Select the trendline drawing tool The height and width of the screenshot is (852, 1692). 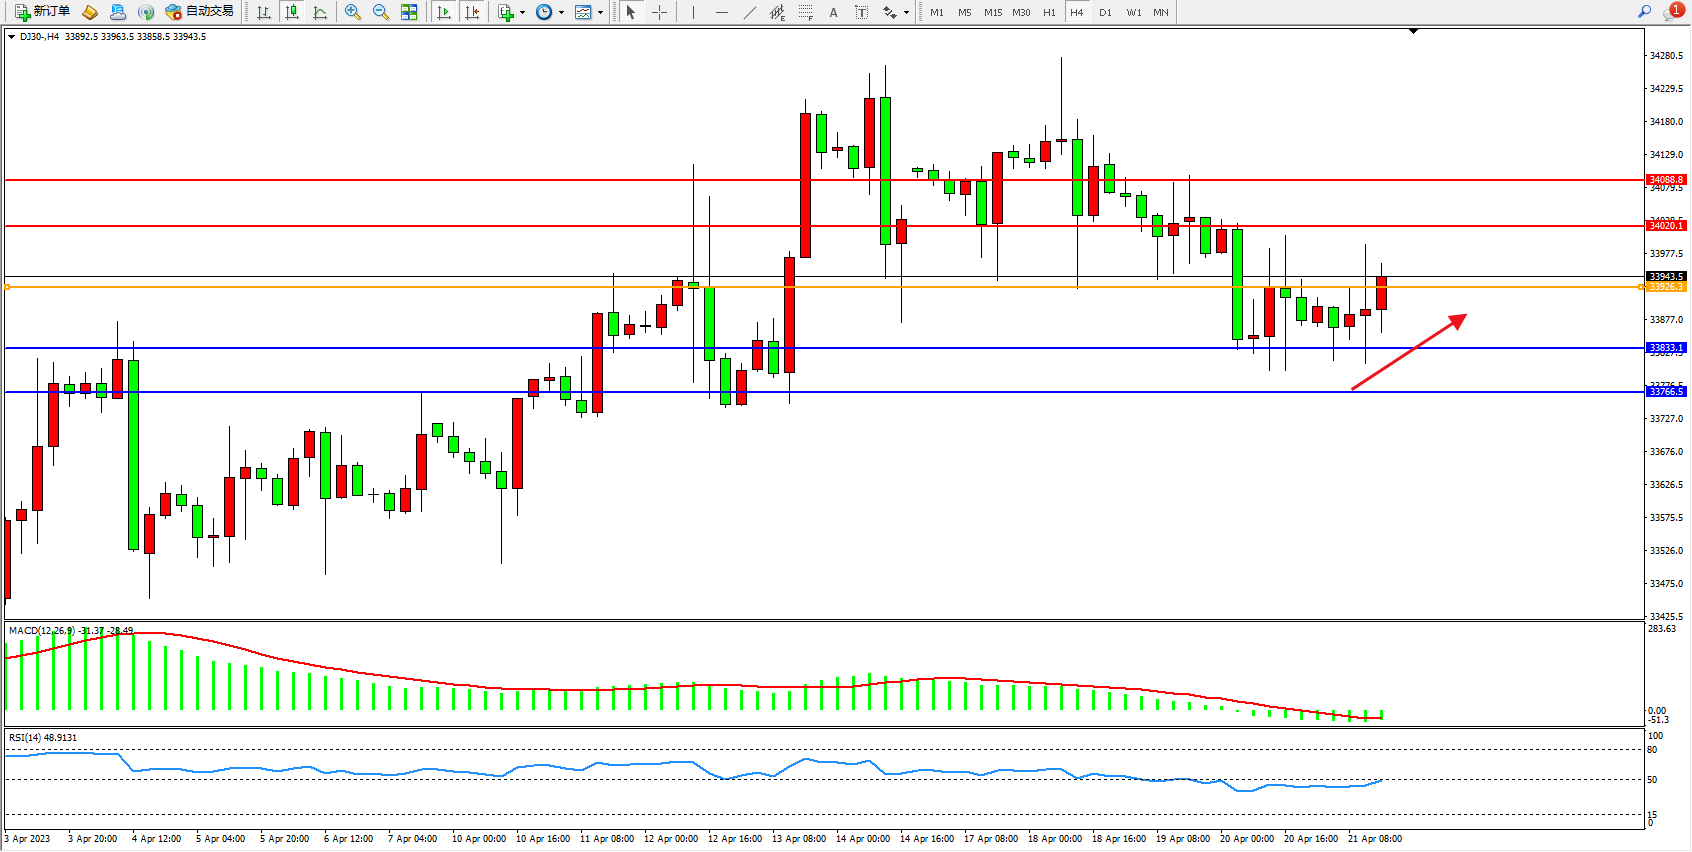(x=750, y=12)
